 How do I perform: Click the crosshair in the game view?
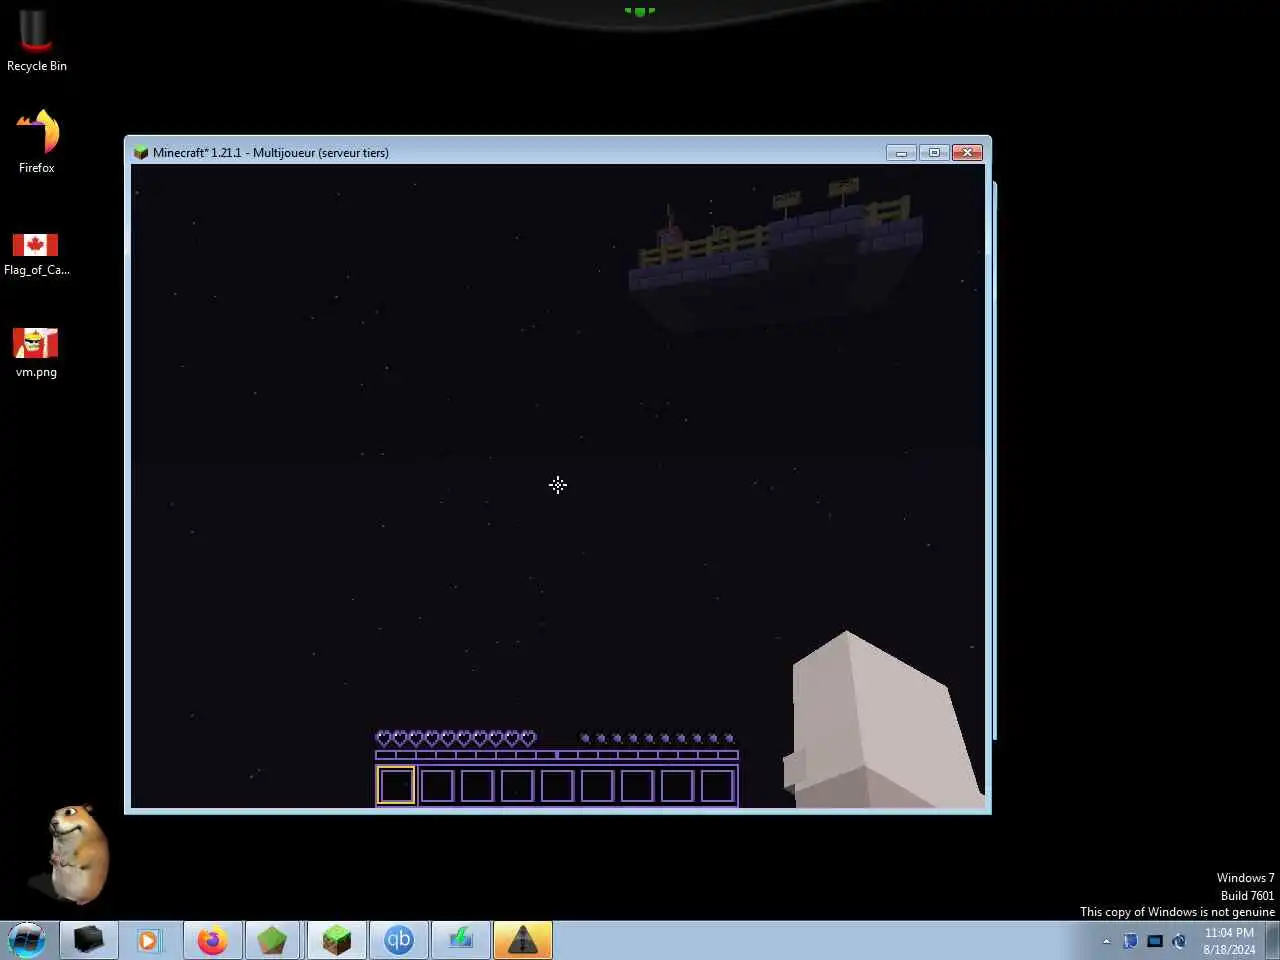point(558,485)
